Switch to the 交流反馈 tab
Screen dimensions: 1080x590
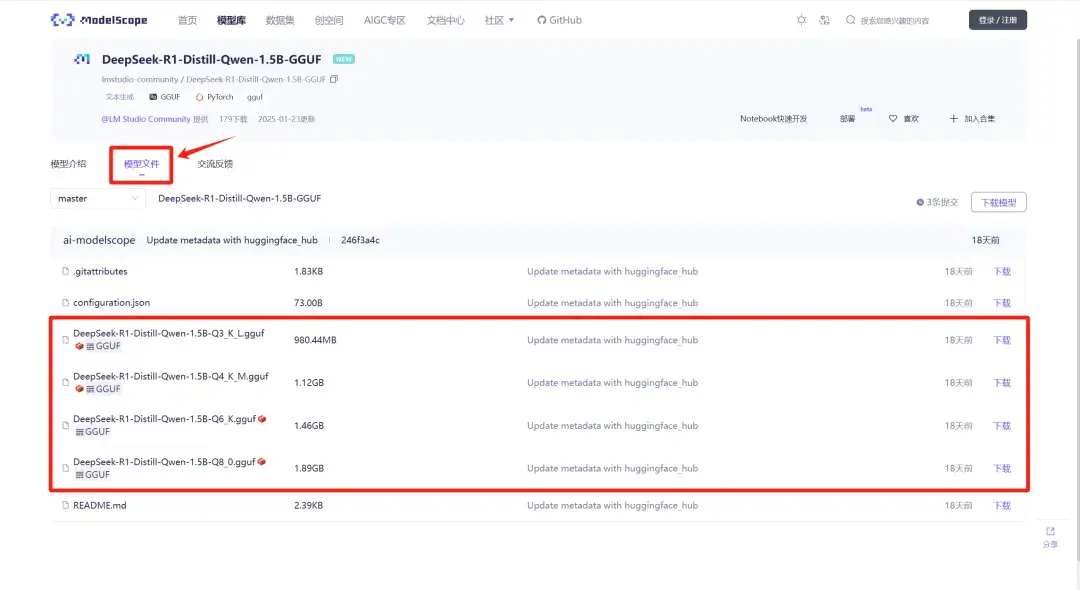tap(215, 164)
